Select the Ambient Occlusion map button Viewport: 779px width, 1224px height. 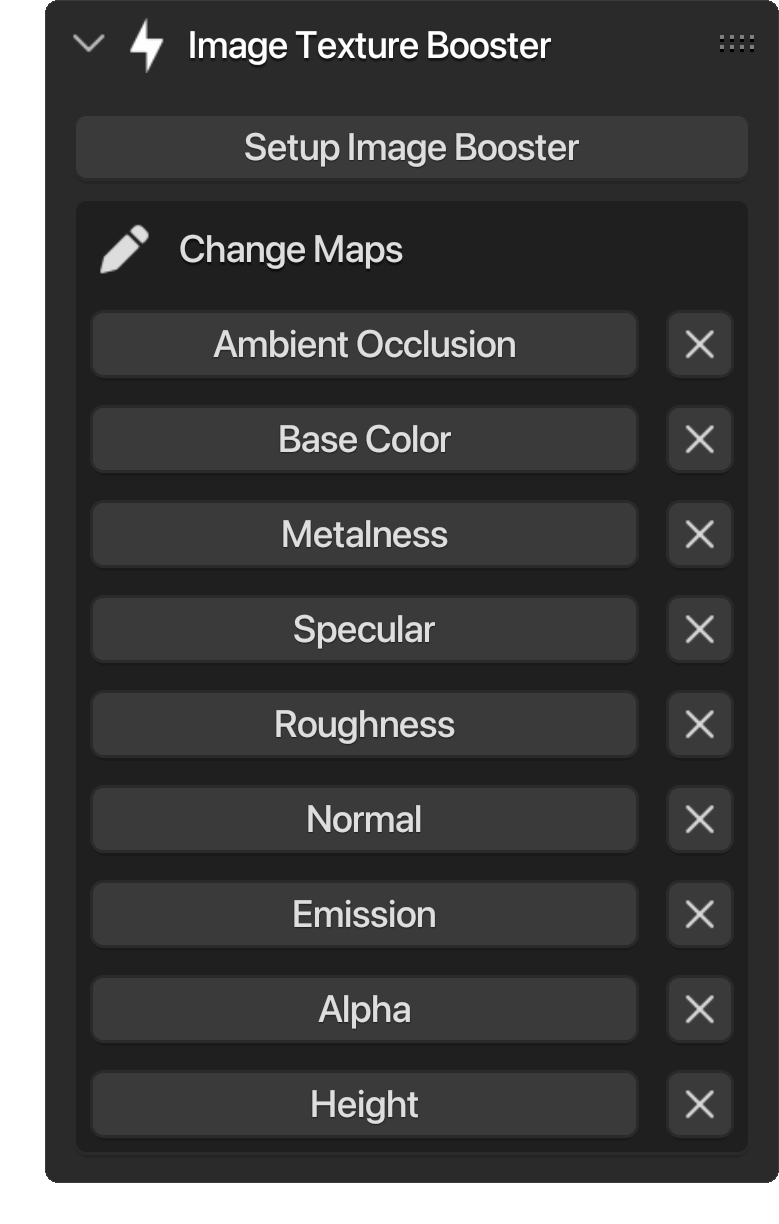pyautogui.click(x=365, y=345)
